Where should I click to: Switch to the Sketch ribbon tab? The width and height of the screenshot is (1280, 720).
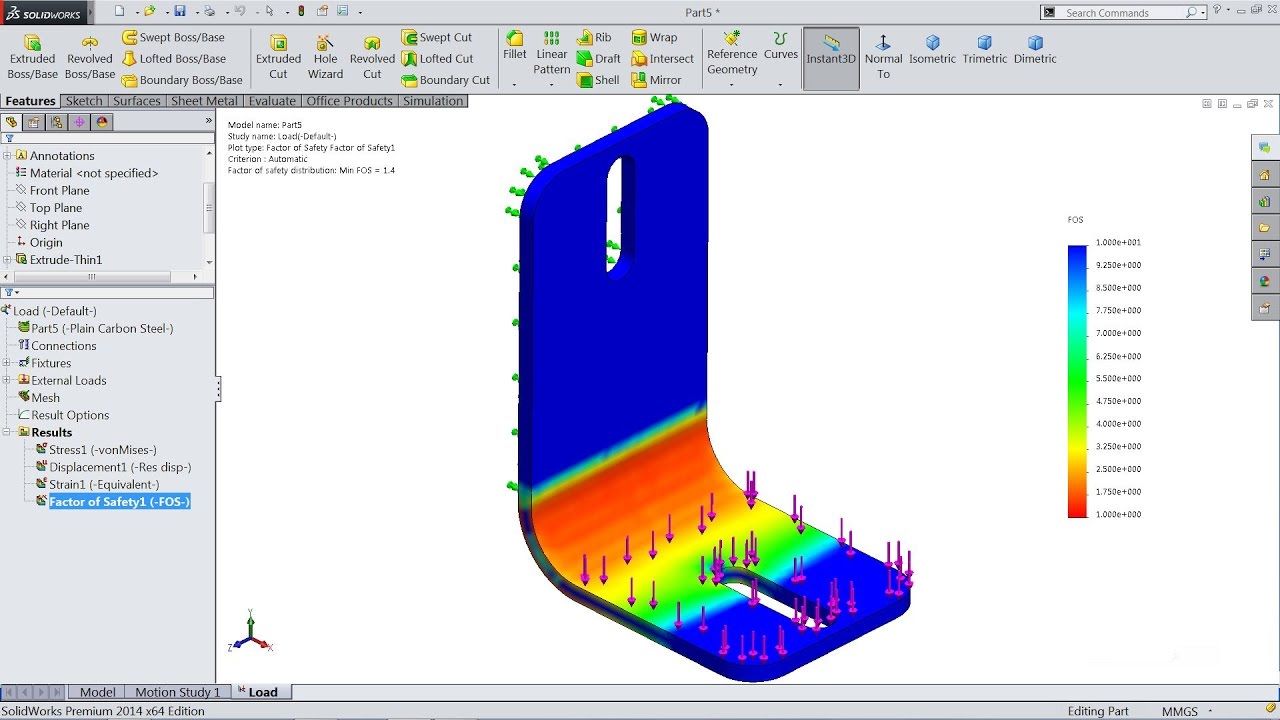pos(84,101)
